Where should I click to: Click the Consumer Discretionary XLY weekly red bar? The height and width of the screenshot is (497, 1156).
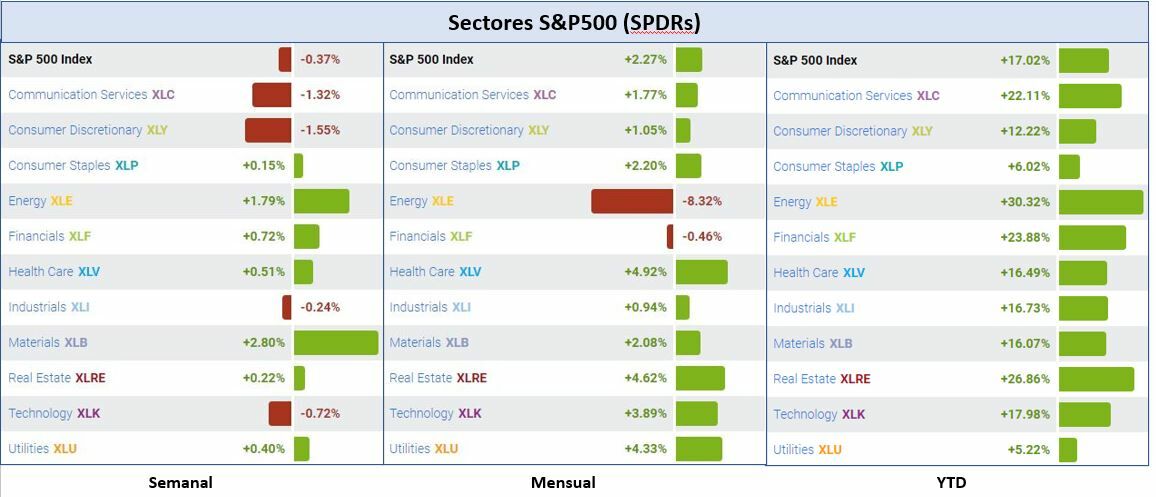[268, 130]
